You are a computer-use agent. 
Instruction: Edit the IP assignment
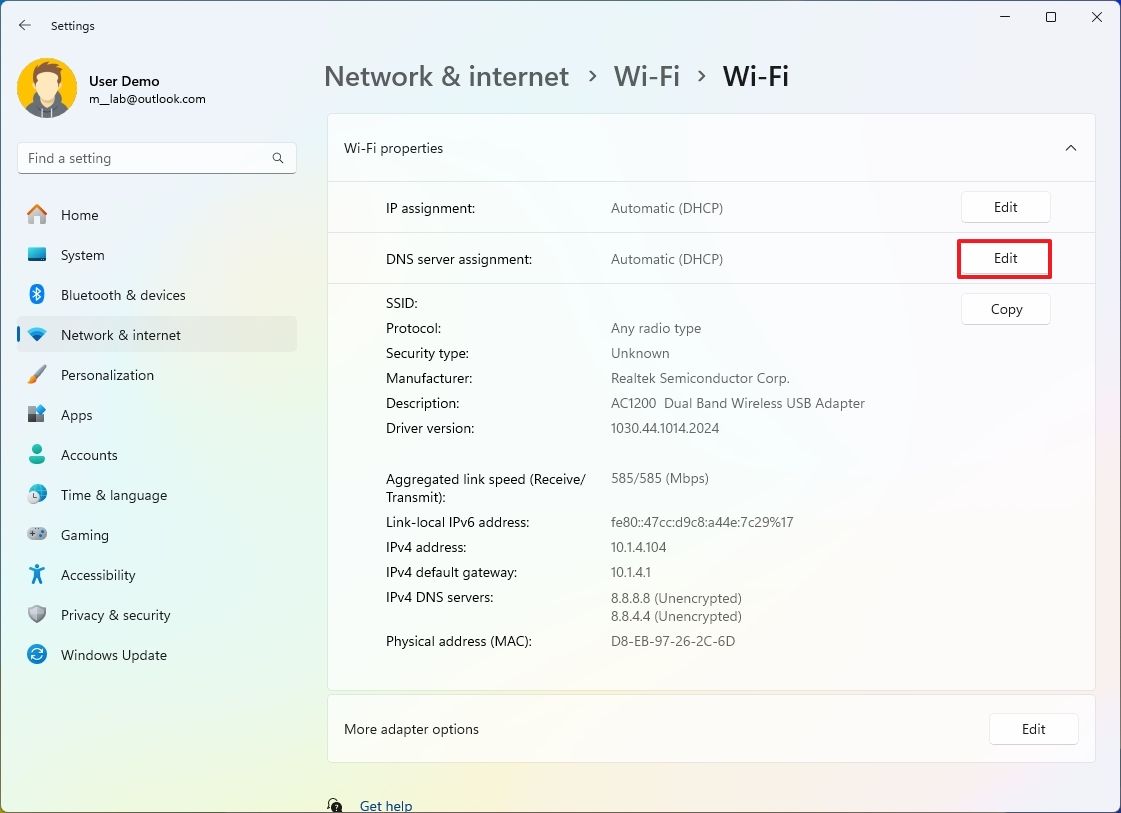1005,207
